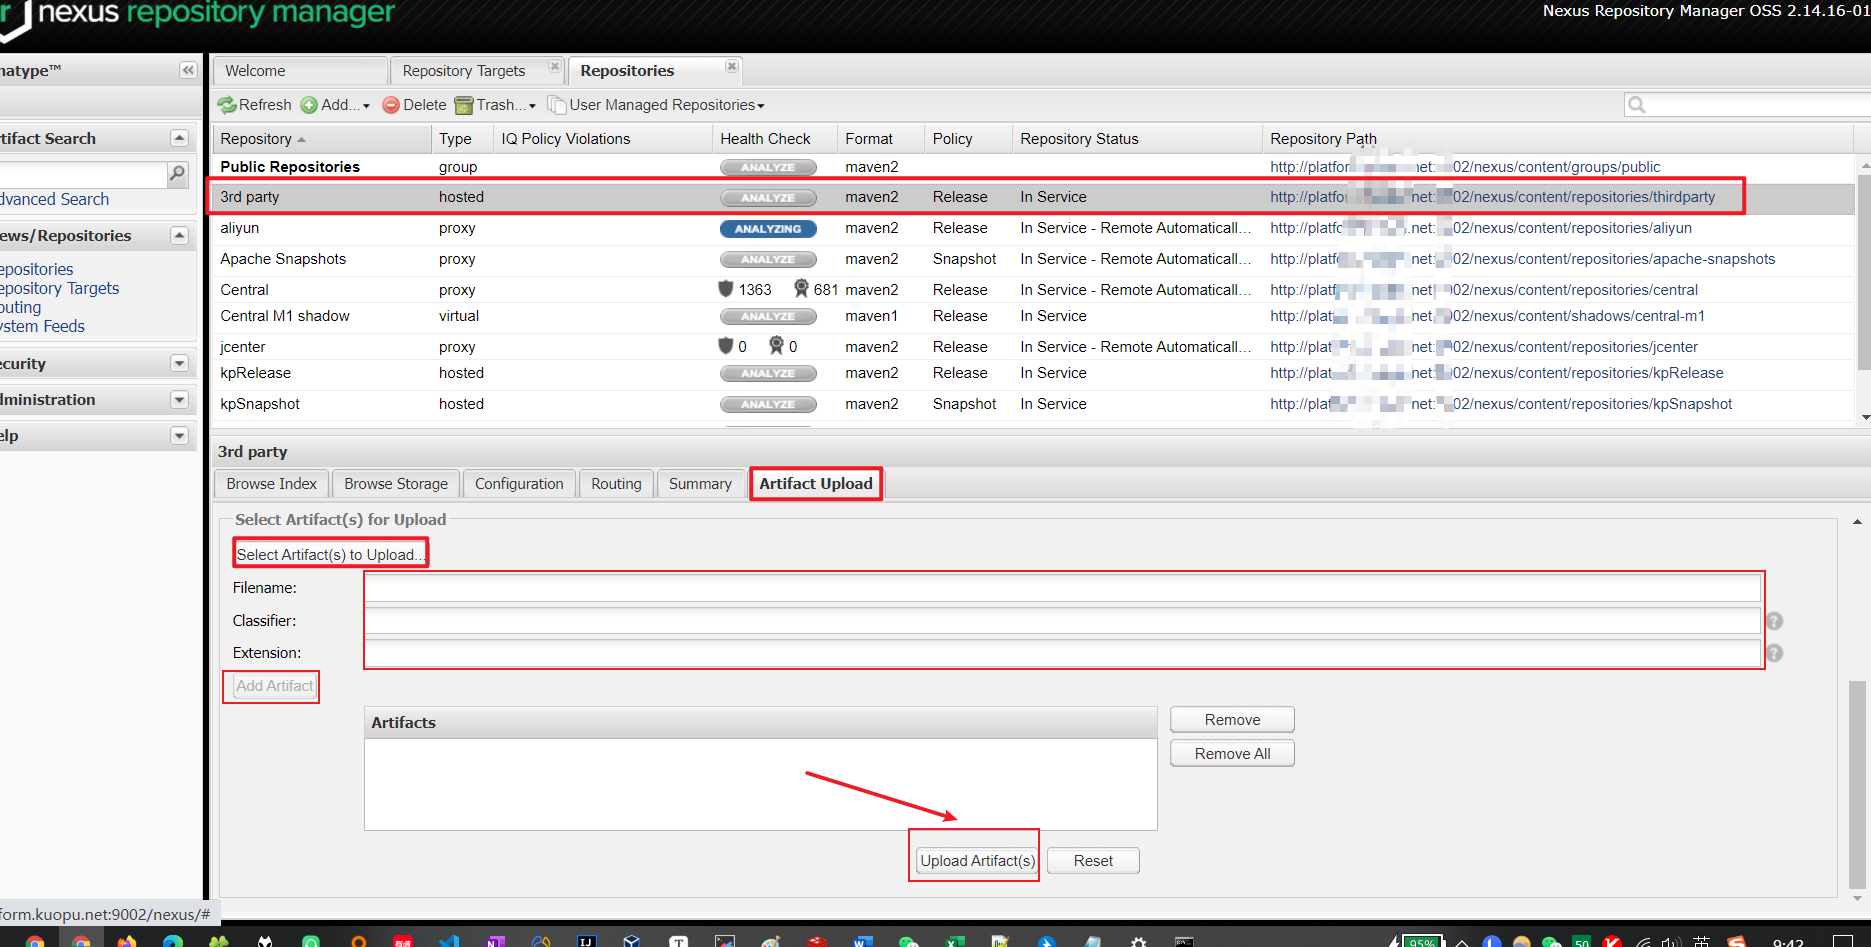This screenshot has width=1871, height=947.
Task: Open the Add... repository menu
Action: pos(336,105)
